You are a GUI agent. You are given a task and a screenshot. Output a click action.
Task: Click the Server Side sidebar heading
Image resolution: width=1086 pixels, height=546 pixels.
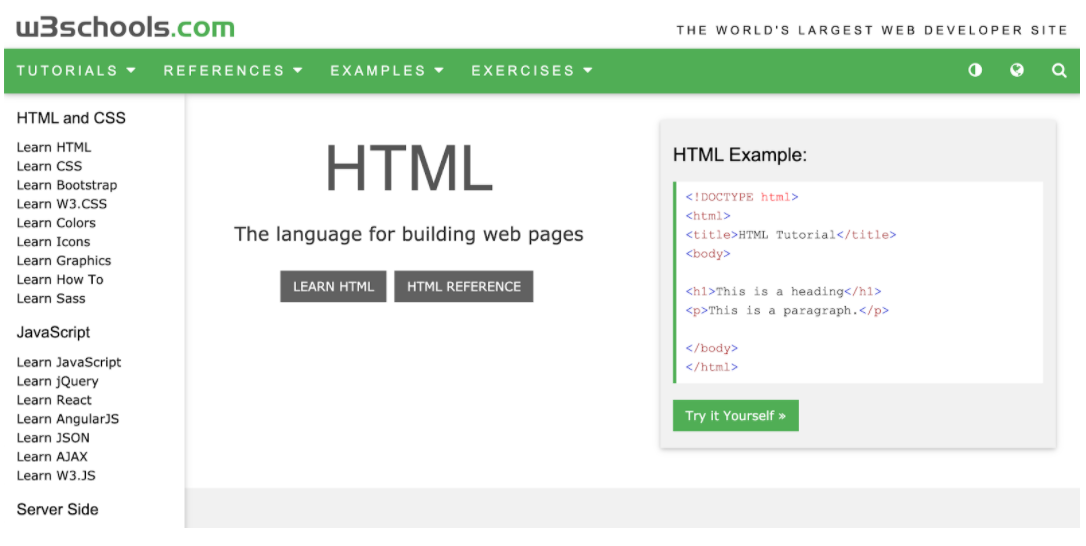57,509
